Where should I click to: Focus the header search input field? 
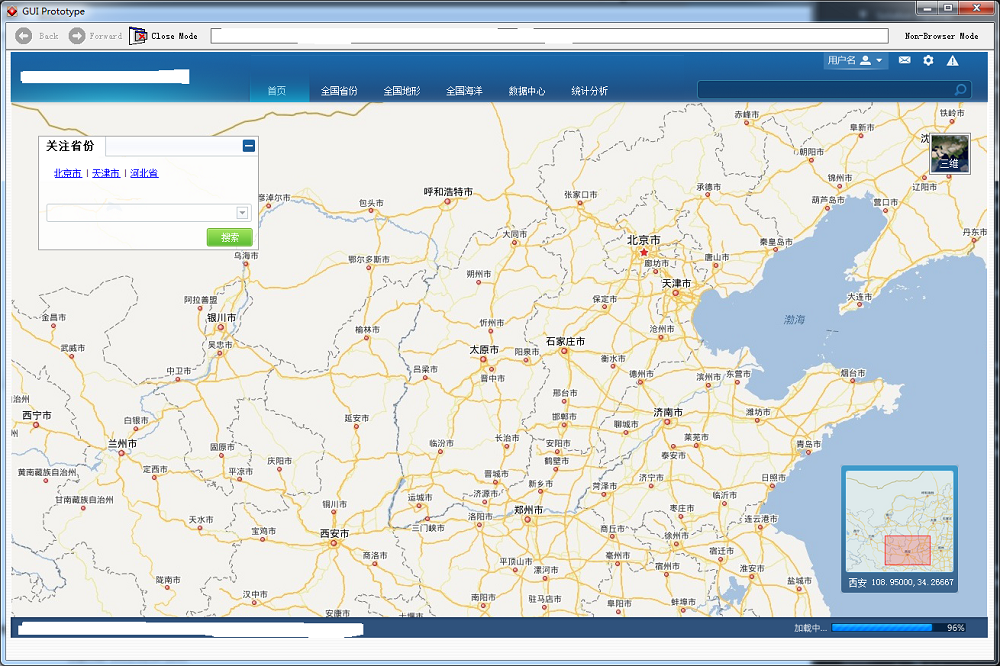pyautogui.click(x=825, y=90)
